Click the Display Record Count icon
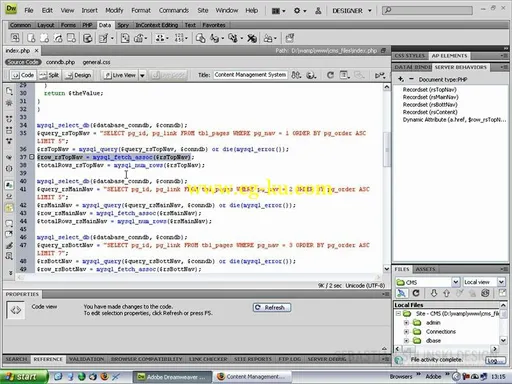512x384 pixels. click(x=181, y=38)
